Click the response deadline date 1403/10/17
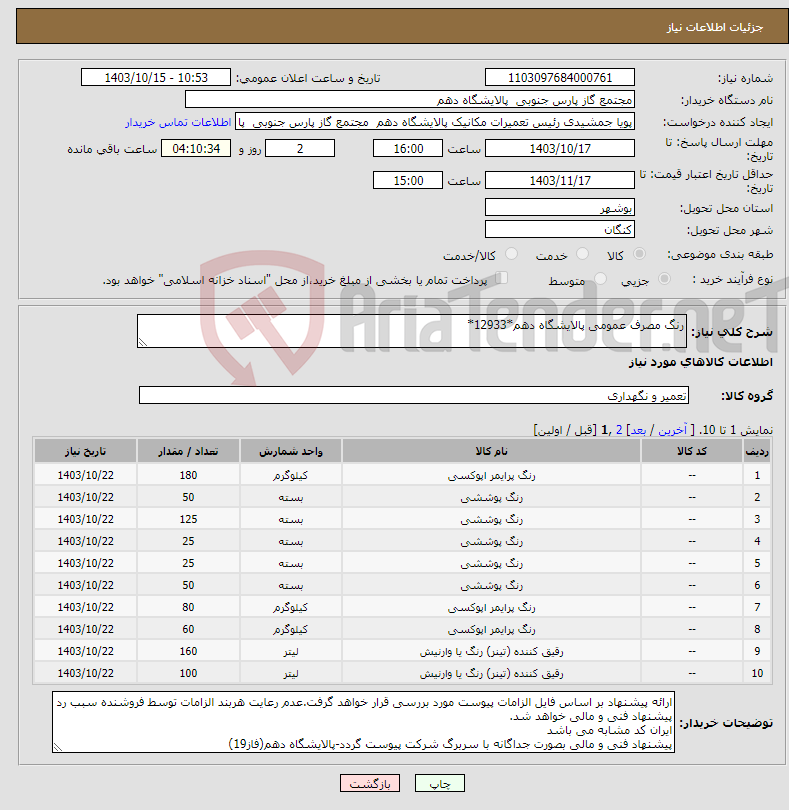Viewport: 789px width, 810px height. tap(560, 149)
